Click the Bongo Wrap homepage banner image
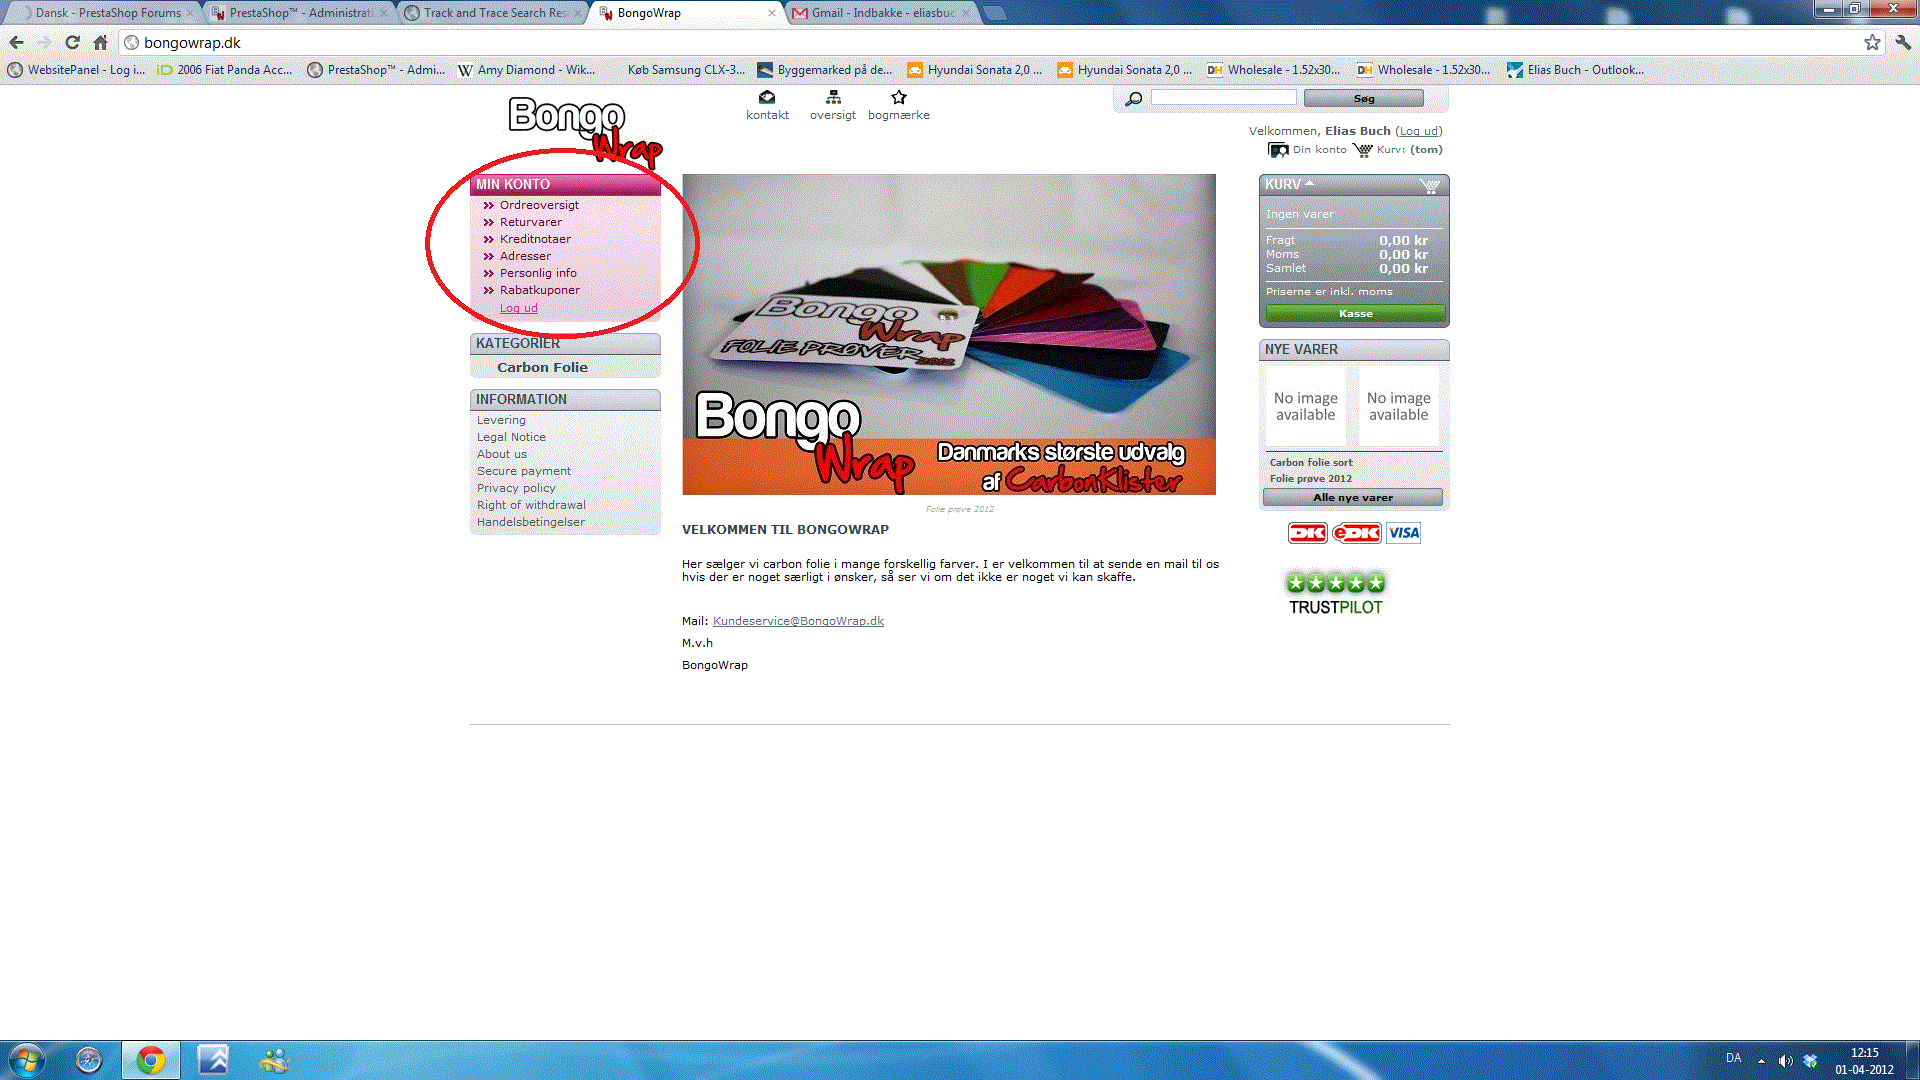 [x=949, y=334]
